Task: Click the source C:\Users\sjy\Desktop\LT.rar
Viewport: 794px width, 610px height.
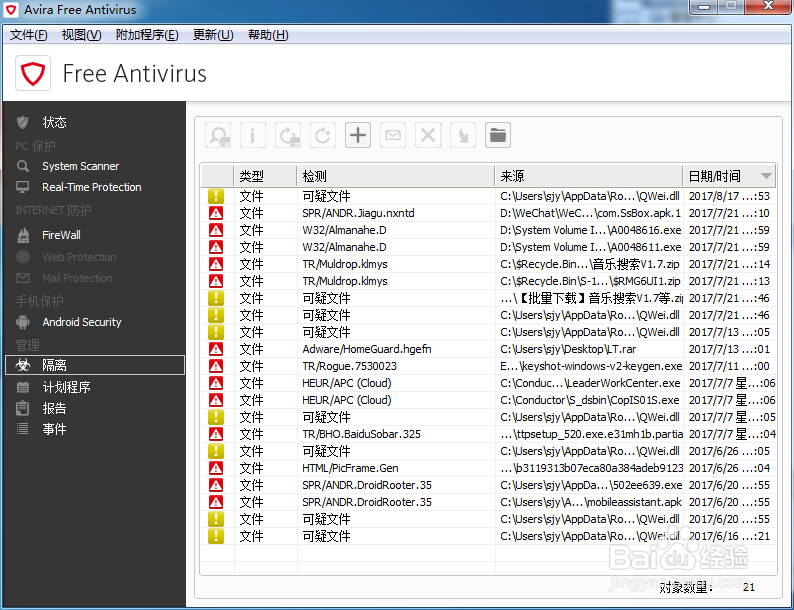Action: (568, 349)
